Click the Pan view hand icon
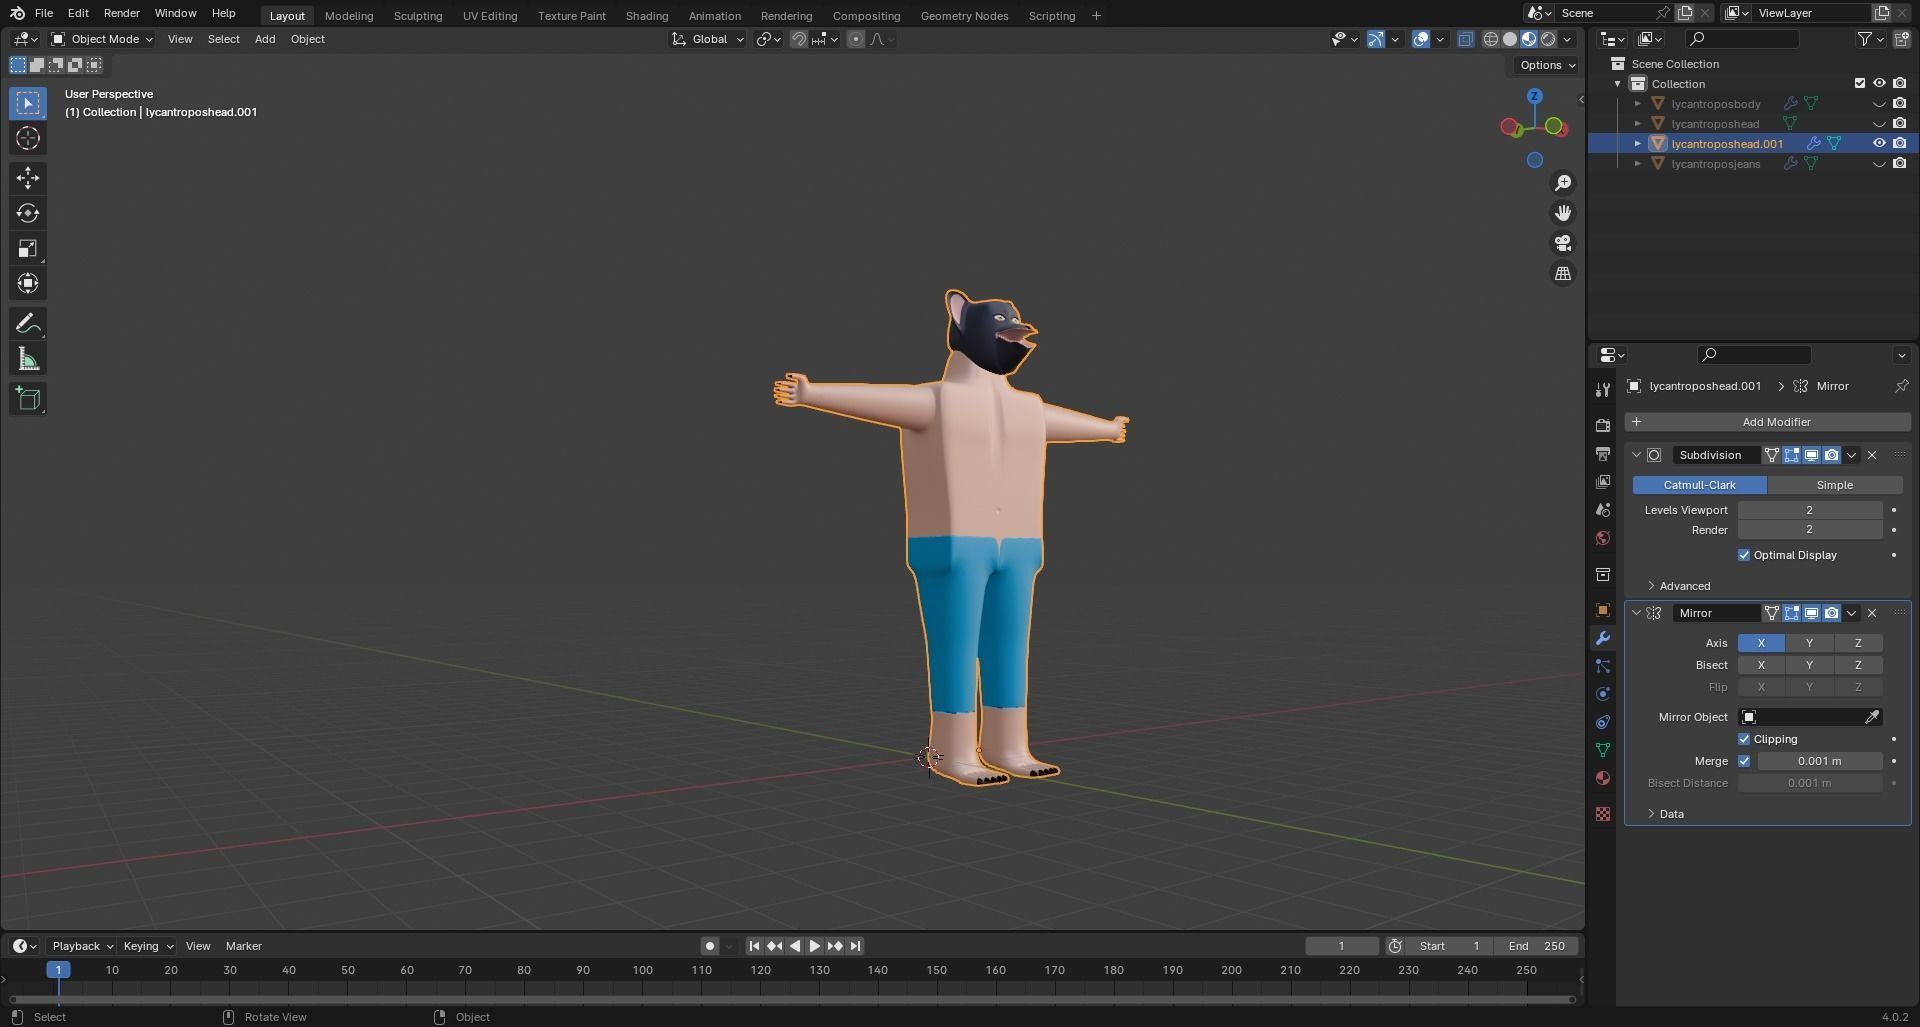 1563,213
